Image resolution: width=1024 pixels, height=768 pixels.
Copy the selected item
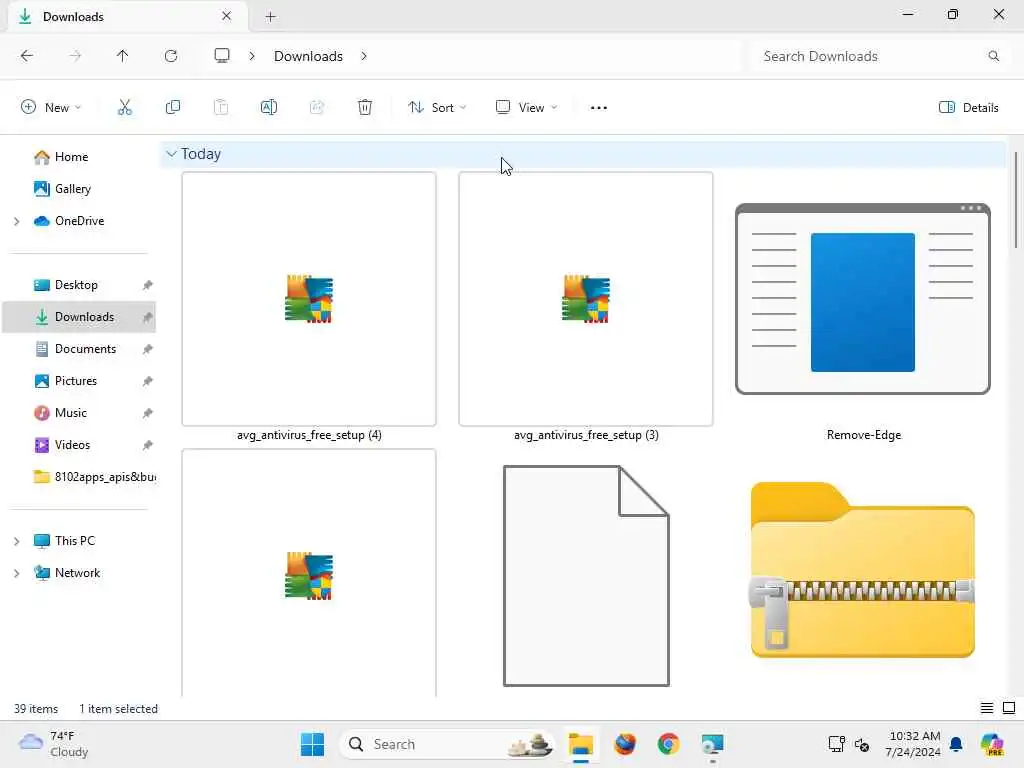(x=172, y=107)
